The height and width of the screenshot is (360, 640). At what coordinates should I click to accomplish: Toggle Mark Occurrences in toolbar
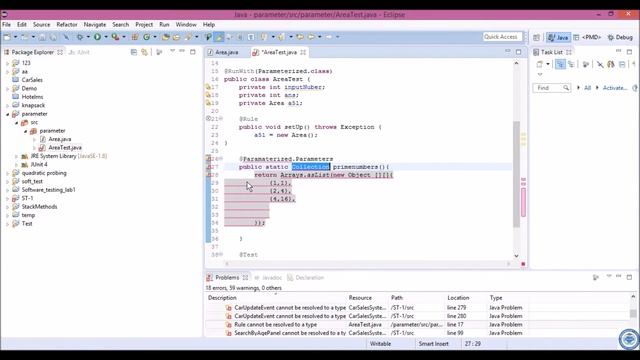(x=219, y=37)
